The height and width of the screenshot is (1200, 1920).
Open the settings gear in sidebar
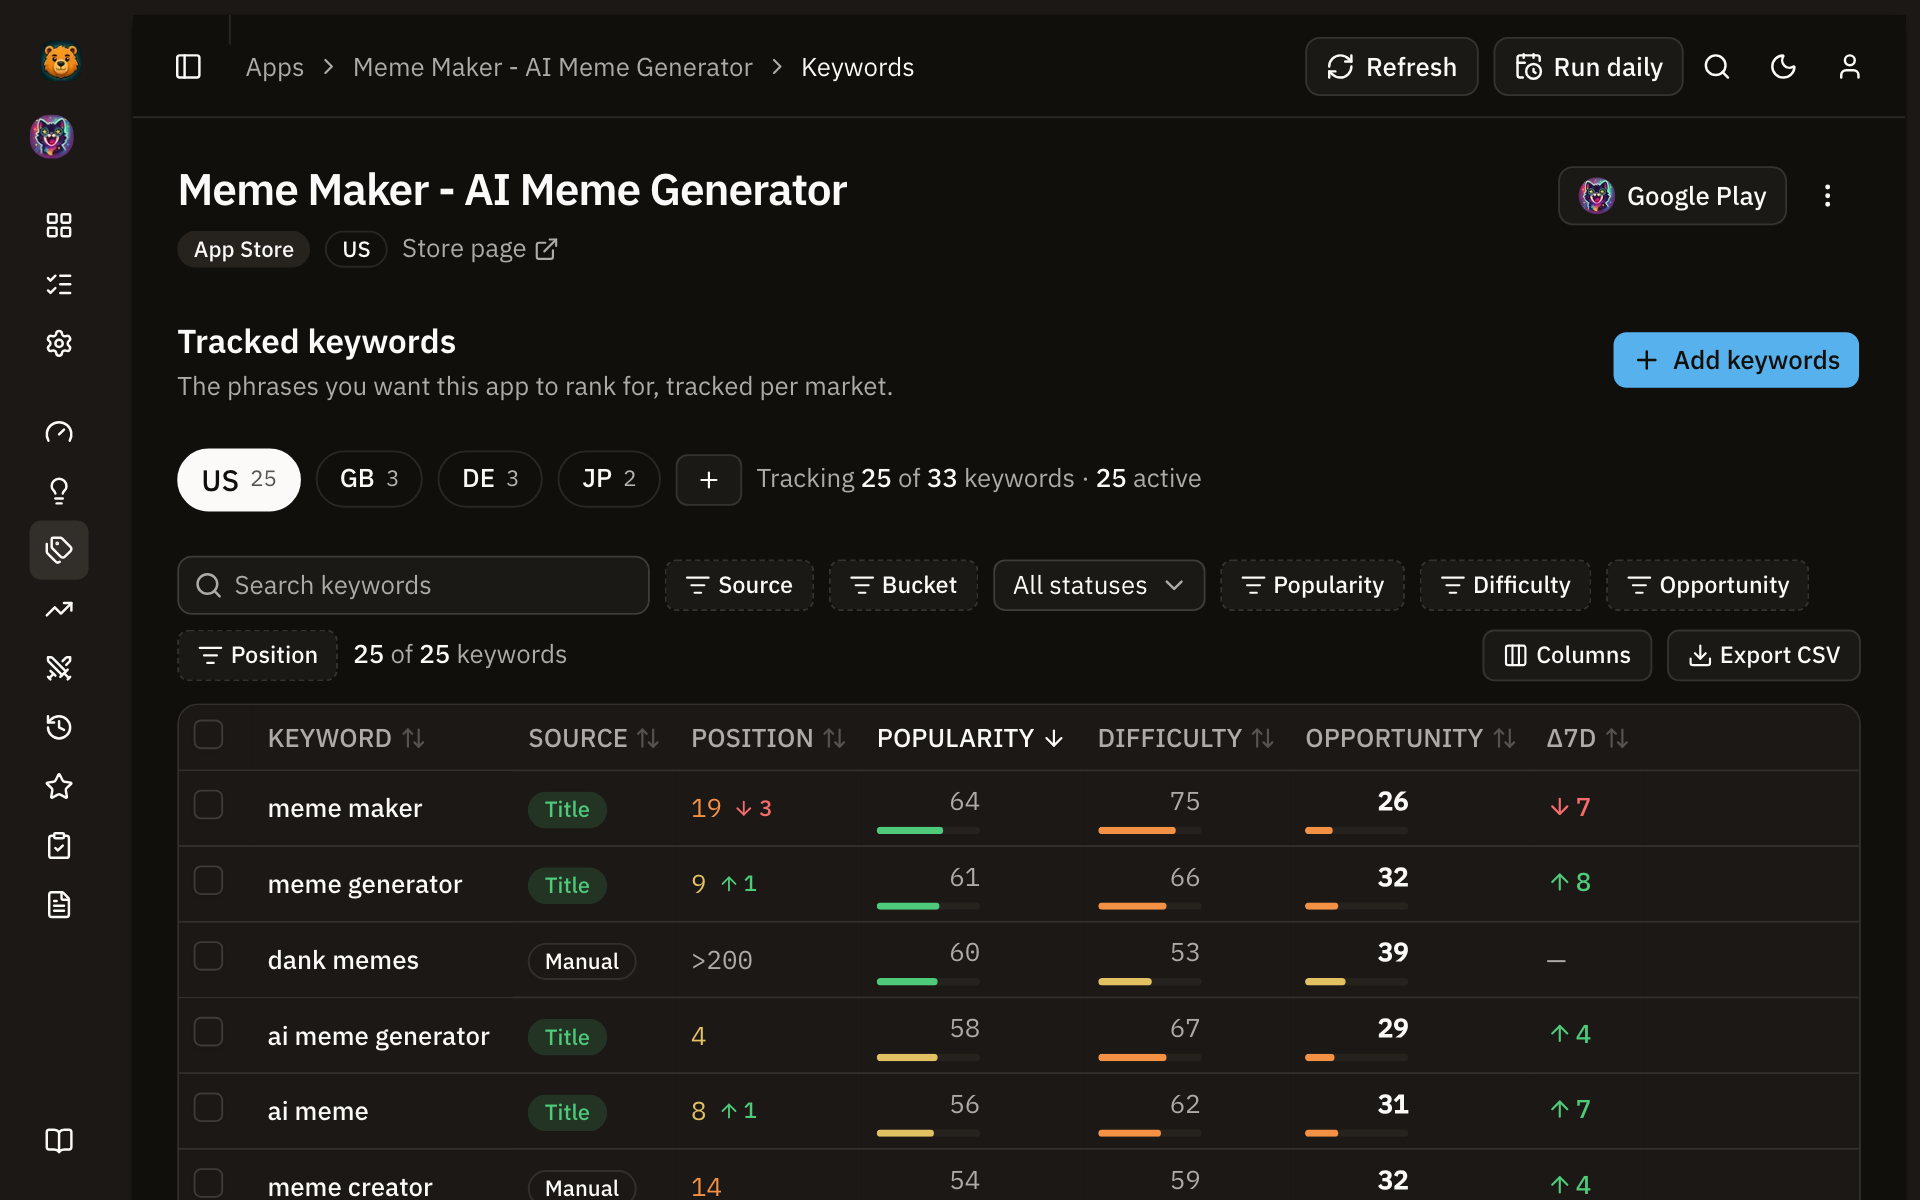pos(59,344)
